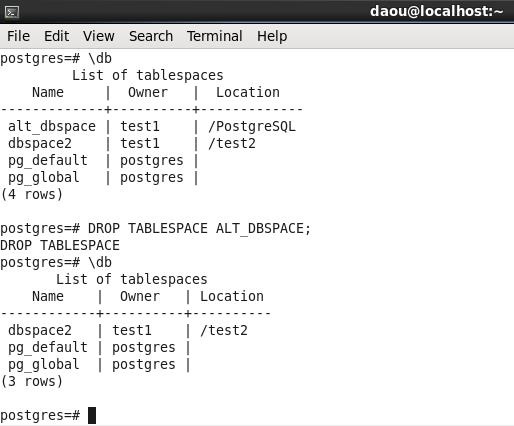The width and height of the screenshot is (514, 426).
Task: Click the daou@localhost window title
Action: [436, 11]
